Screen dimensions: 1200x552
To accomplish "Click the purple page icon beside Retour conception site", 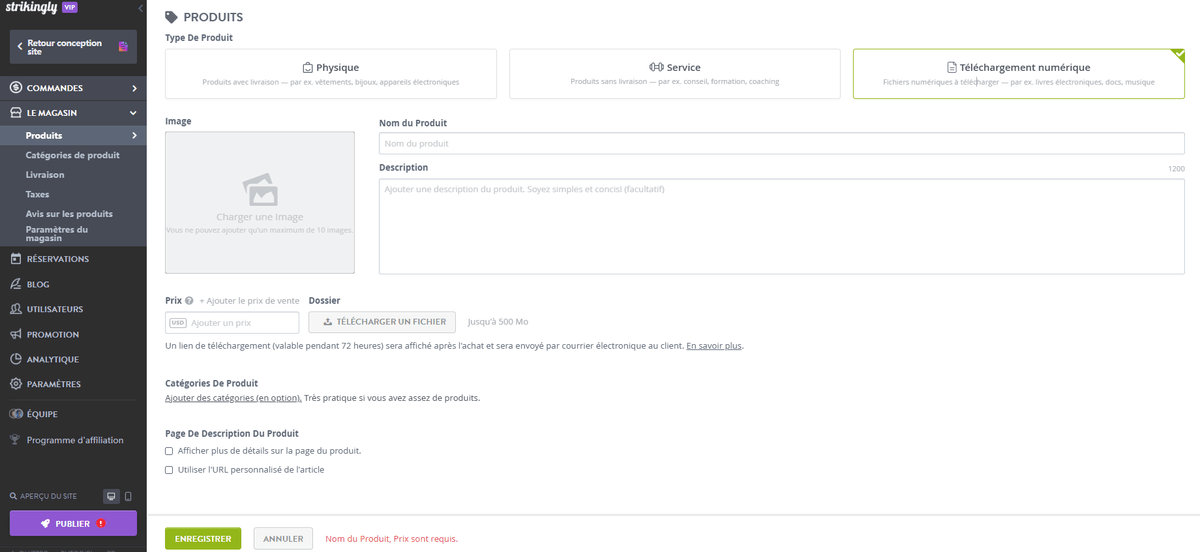I will (x=123, y=47).
